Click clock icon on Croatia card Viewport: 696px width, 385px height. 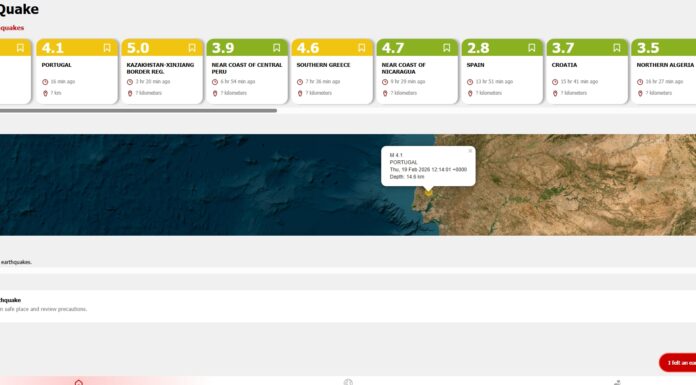click(x=555, y=82)
